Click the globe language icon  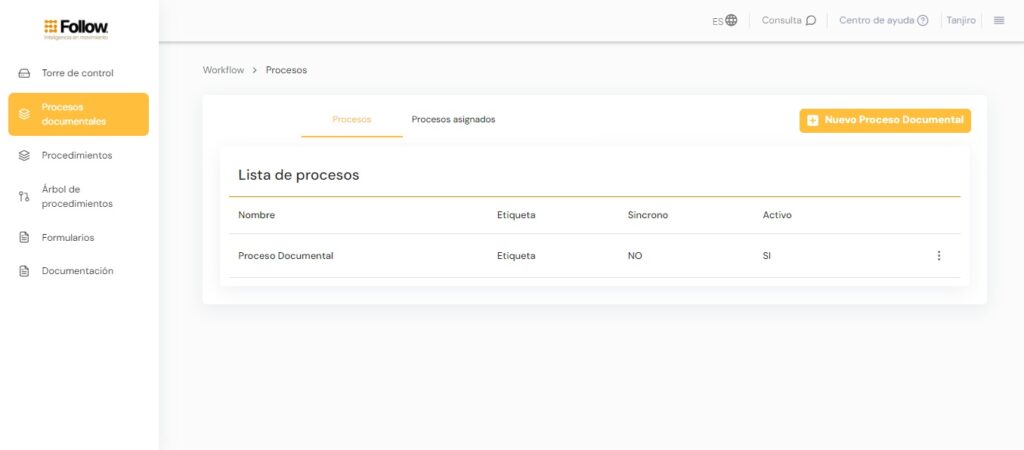pos(731,20)
